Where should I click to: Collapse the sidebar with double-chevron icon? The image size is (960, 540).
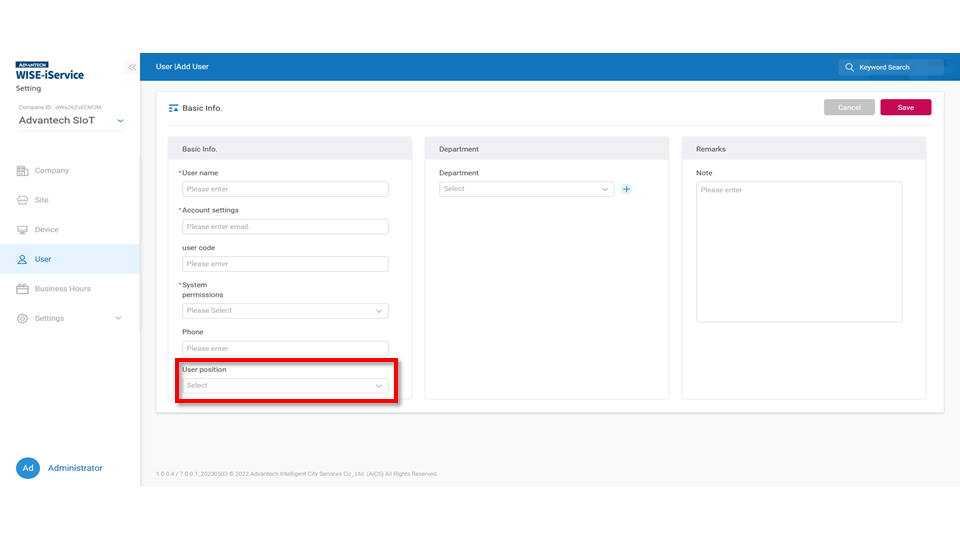pyautogui.click(x=131, y=67)
